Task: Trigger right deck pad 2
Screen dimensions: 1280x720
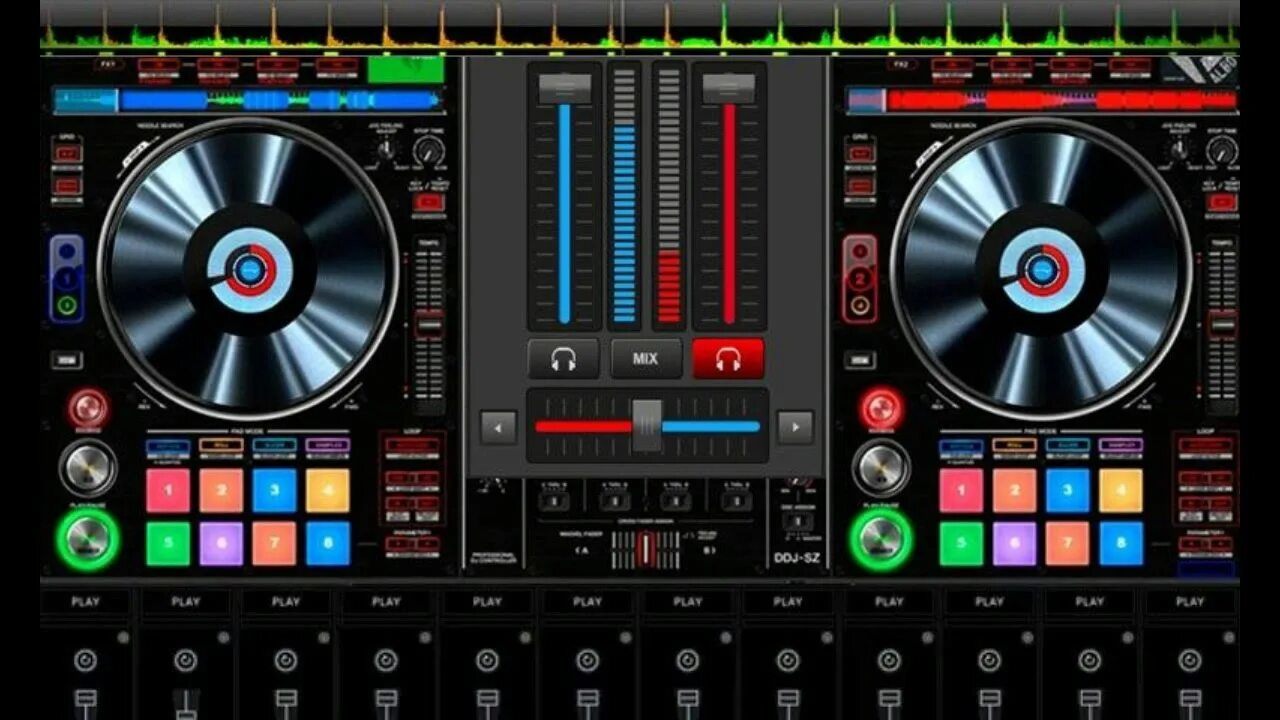Action: click(1014, 491)
